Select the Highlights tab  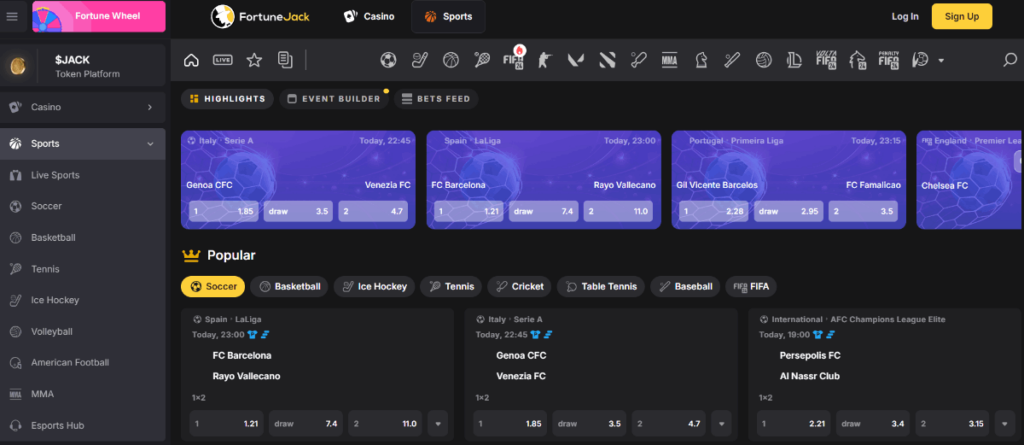coord(227,99)
